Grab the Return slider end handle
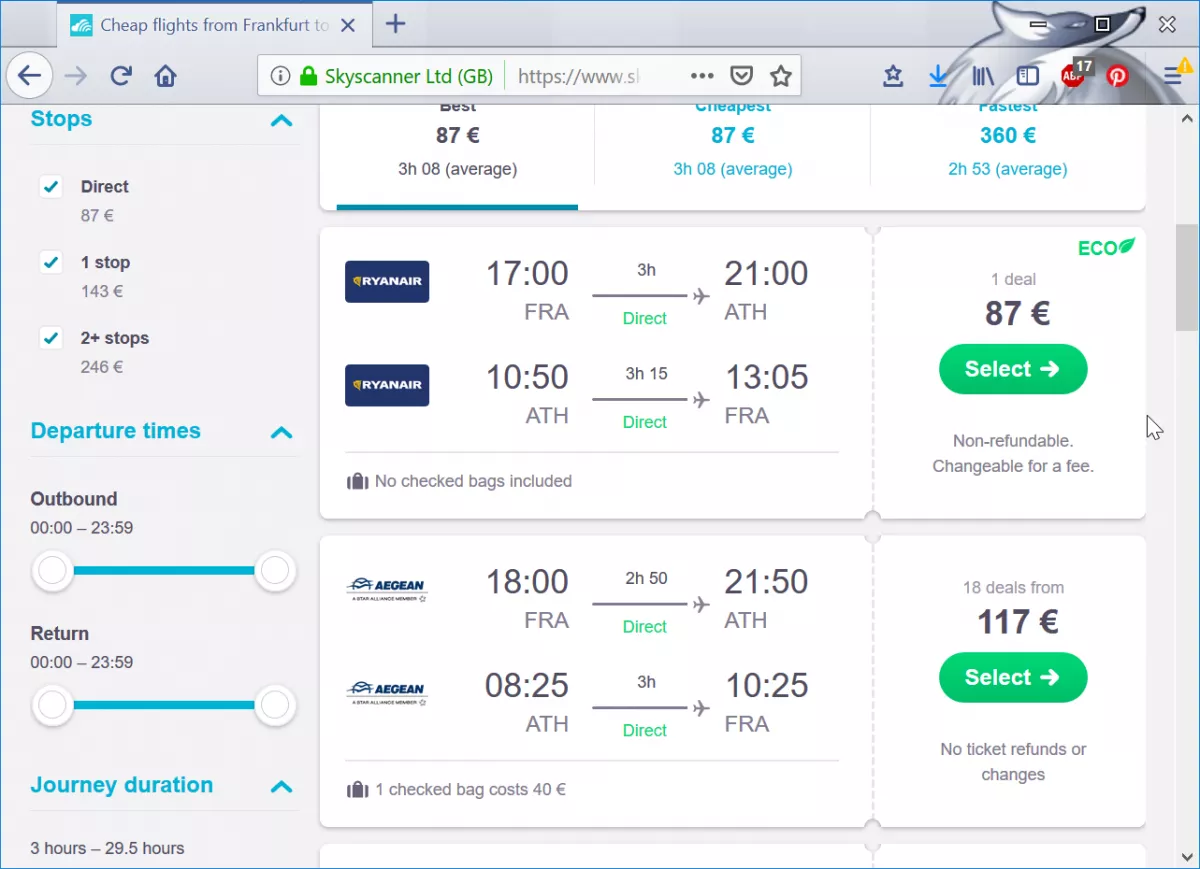This screenshot has height=869, width=1200. pos(274,706)
